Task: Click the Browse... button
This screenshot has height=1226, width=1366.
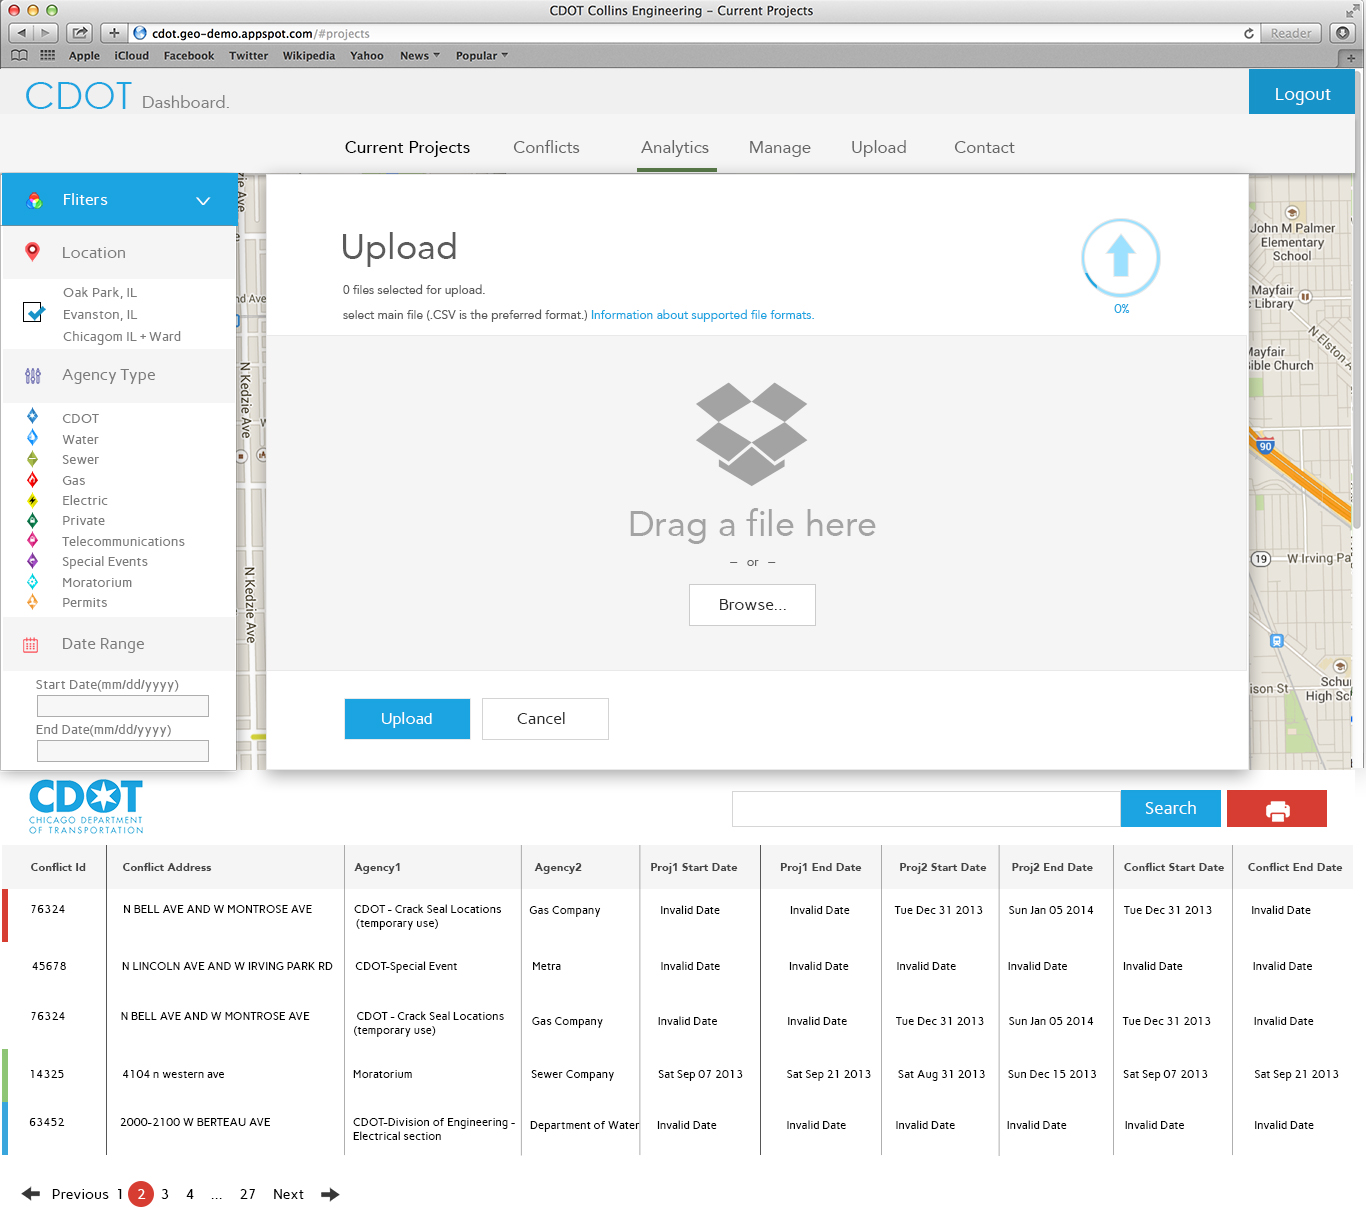Action: (x=752, y=605)
